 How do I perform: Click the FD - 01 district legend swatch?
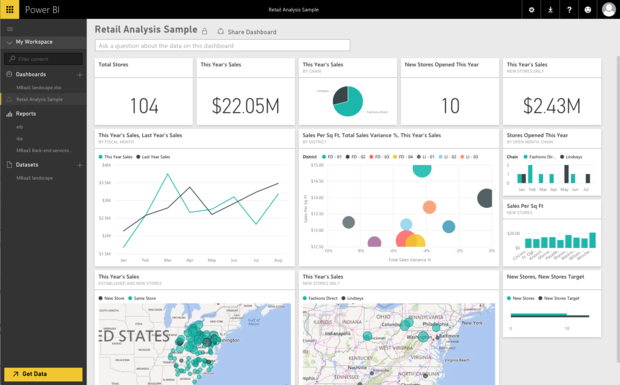[x=324, y=157]
